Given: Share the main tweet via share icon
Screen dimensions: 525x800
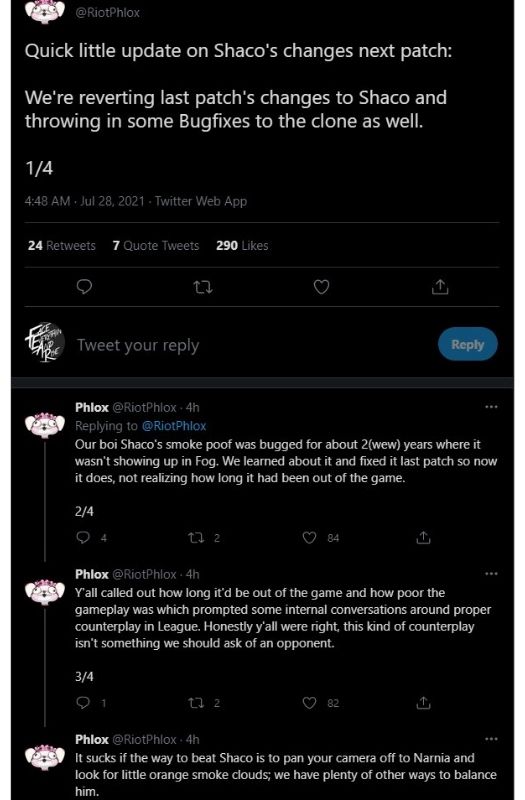Looking at the screenshot, I should click(440, 287).
